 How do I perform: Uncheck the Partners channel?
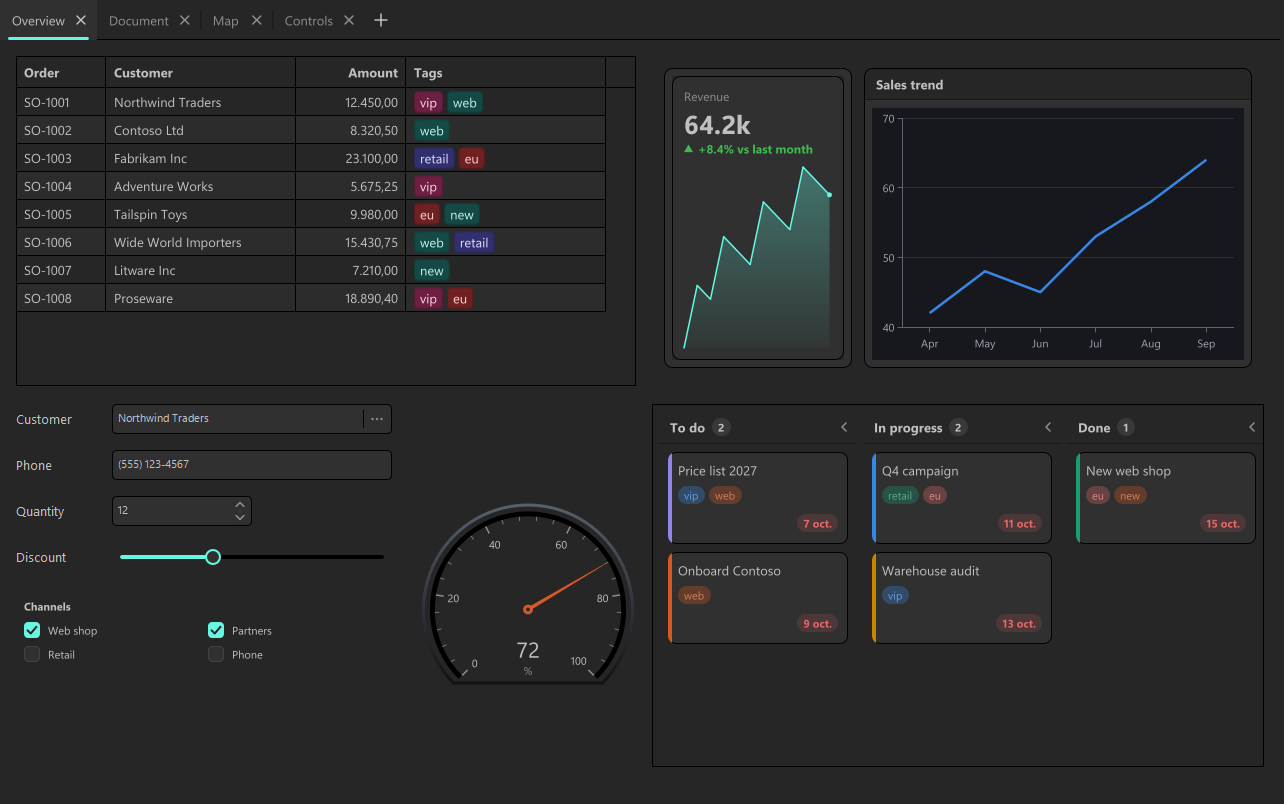[216, 630]
